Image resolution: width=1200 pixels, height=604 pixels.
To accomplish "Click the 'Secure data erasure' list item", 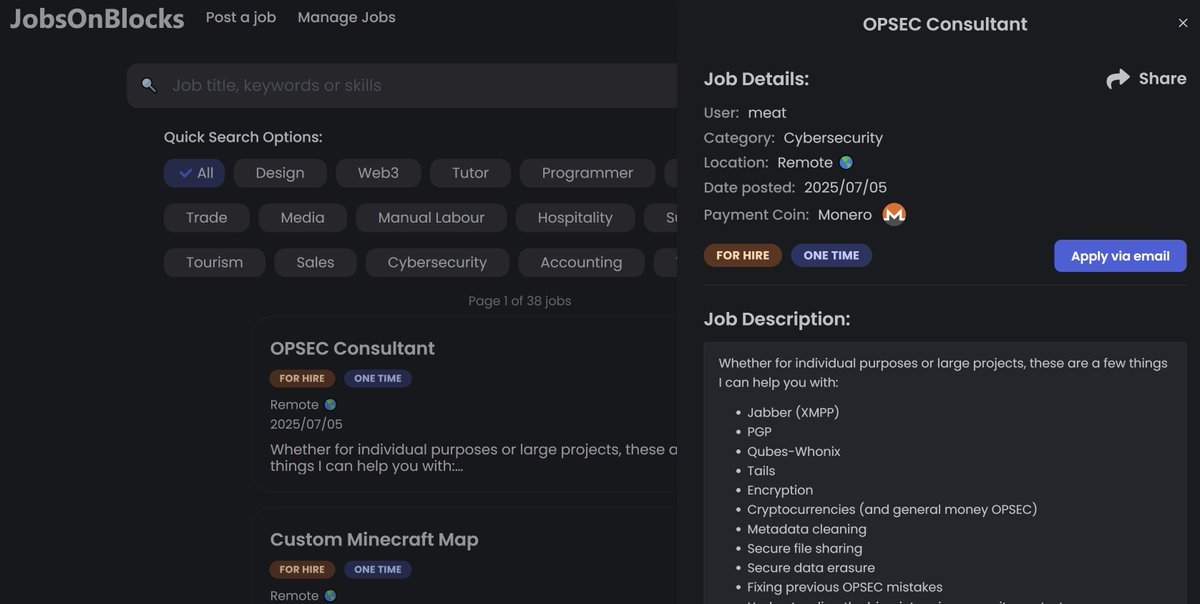I will (811, 568).
